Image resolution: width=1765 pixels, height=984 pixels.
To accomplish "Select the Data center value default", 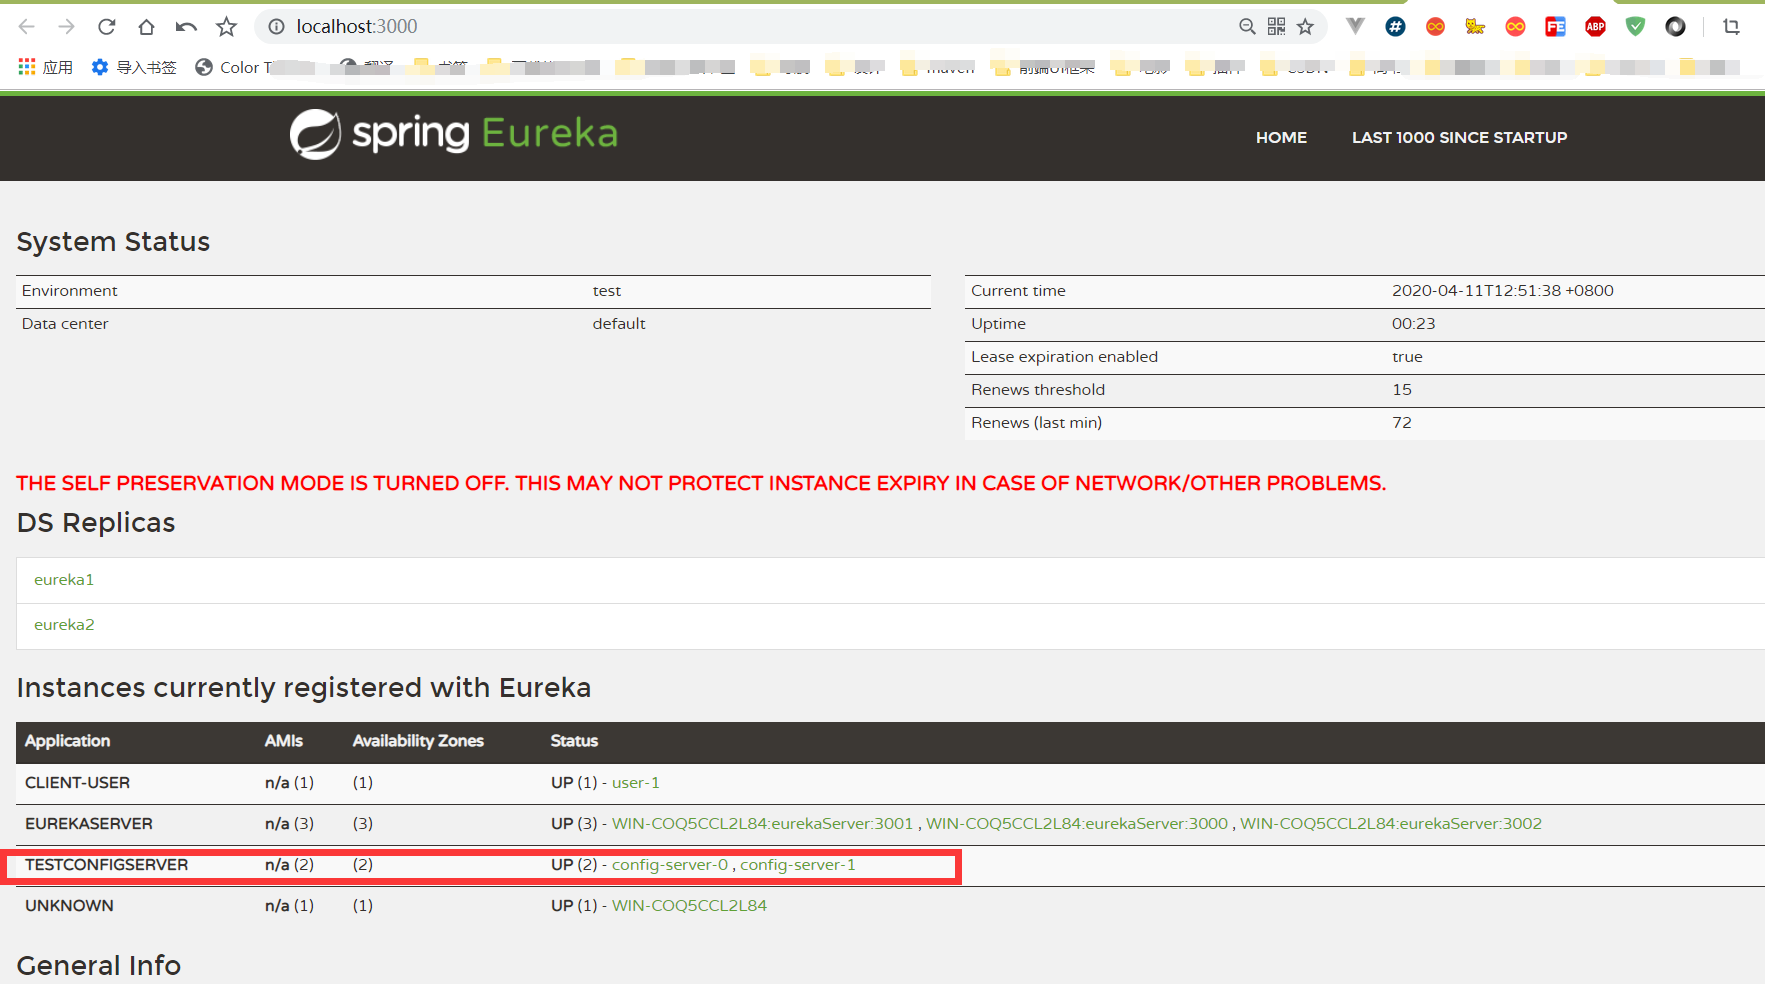I will coord(619,324).
